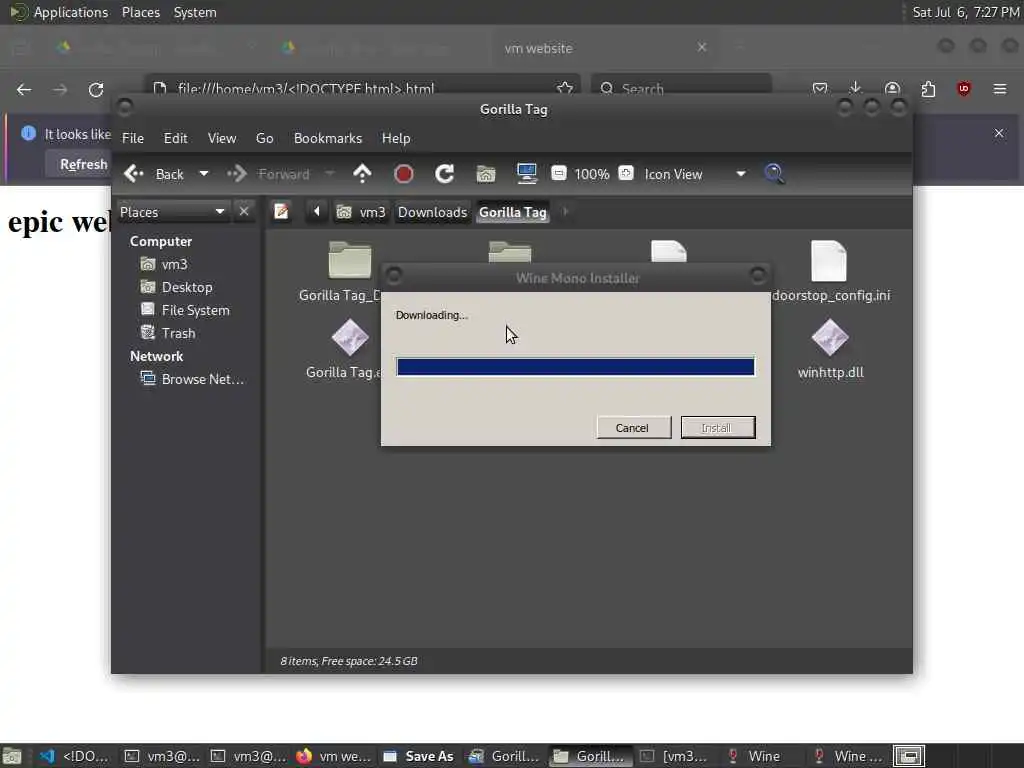Click Refresh in Firefox notification bar

pos(83,165)
